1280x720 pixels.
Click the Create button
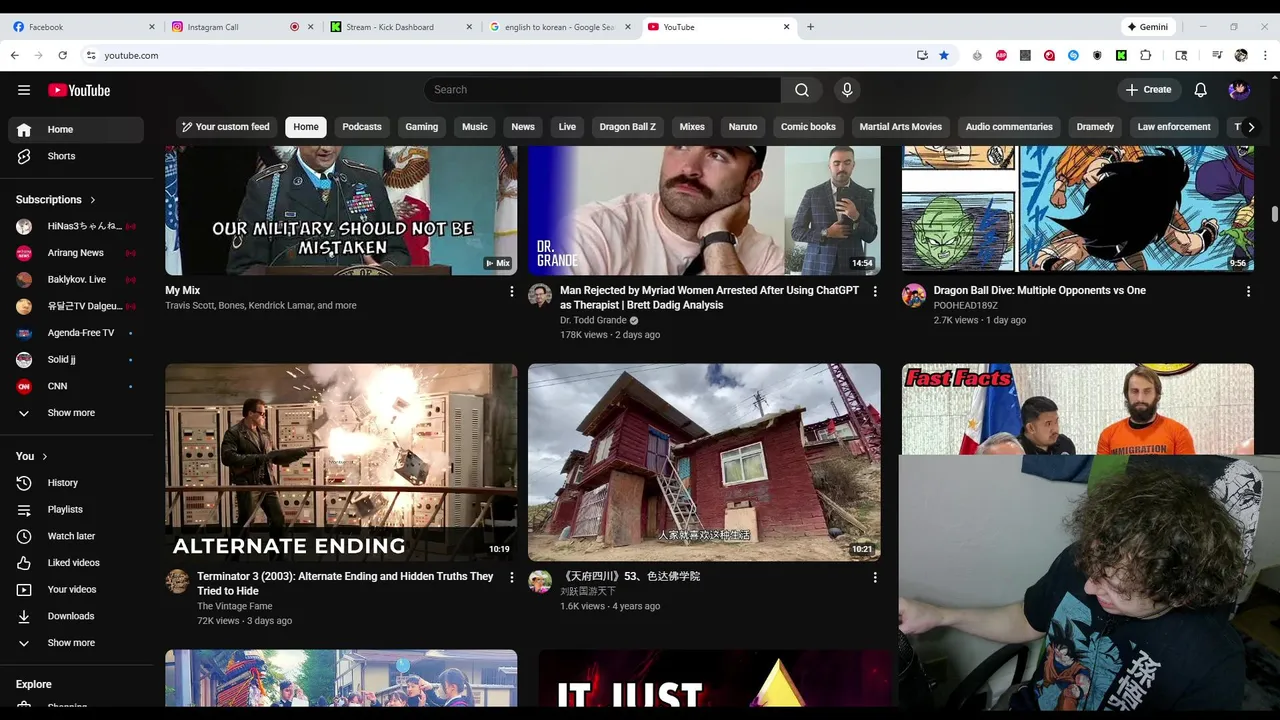click(x=1148, y=90)
